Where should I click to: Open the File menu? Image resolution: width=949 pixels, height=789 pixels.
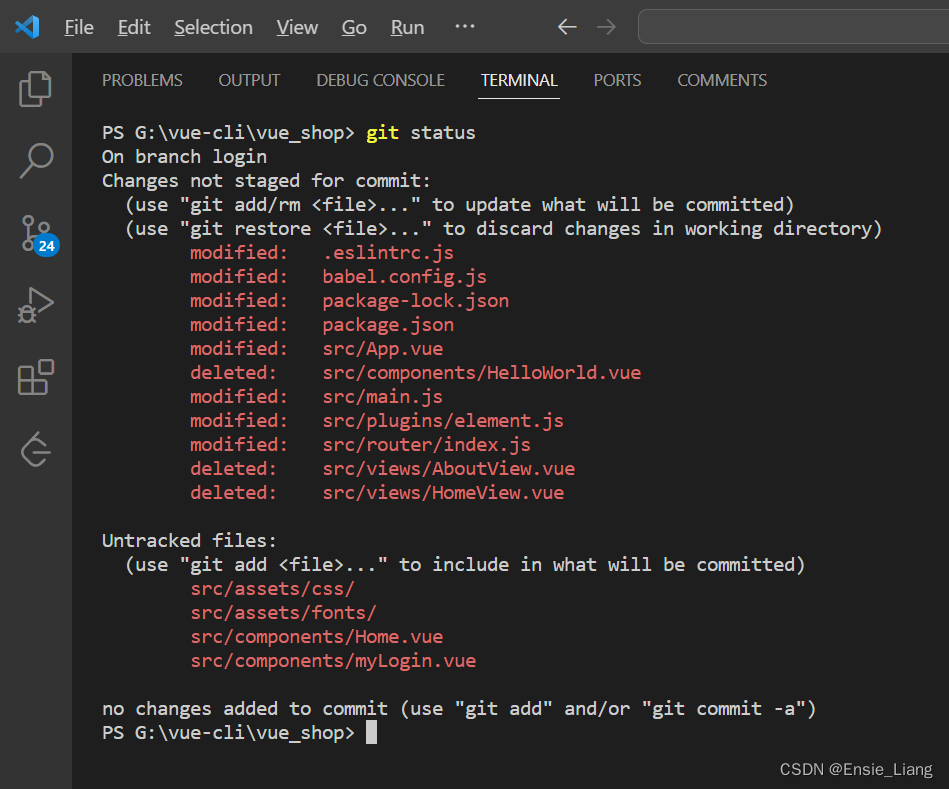(78, 27)
